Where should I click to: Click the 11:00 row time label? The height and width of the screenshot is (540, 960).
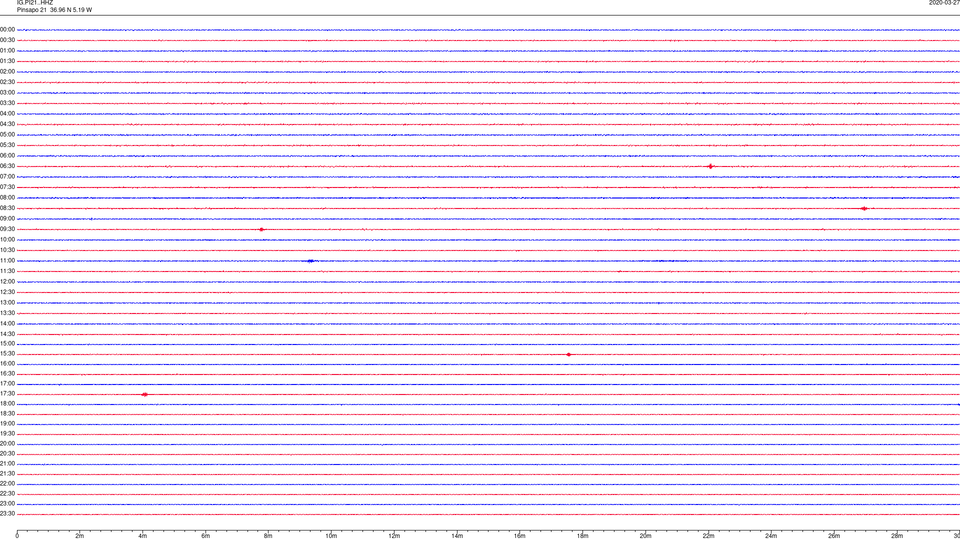pos(7,261)
